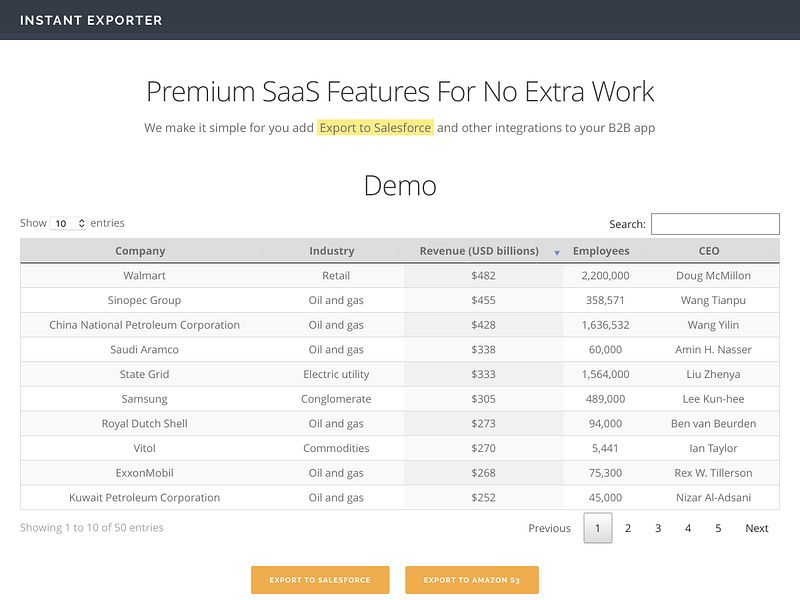Viewport: 800px width, 600px height.
Task: Select the Saudi Aramco company cell
Action: pyautogui.click(x=144, y=349)
